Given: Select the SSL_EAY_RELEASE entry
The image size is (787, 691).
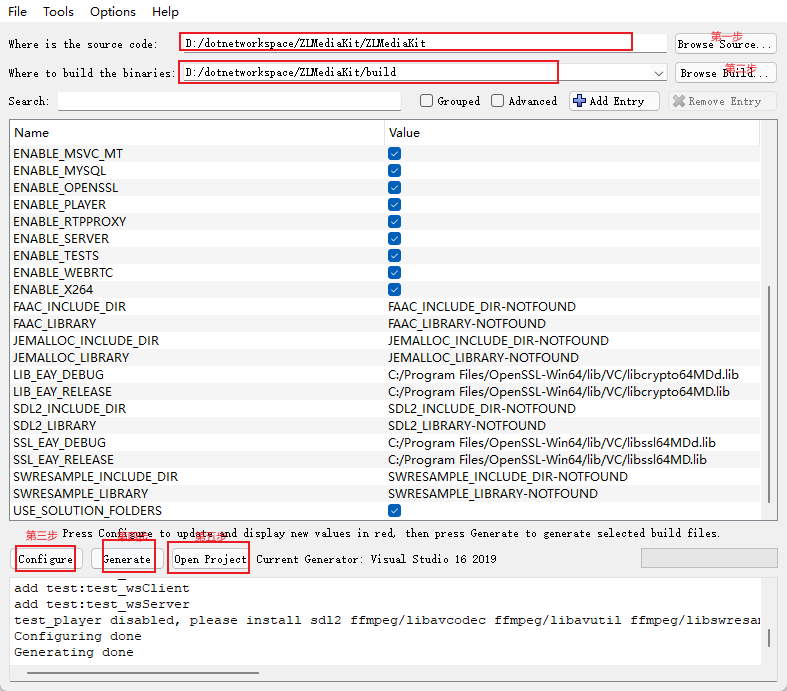Looking at the screenshot, I should (x=63, y=460).
